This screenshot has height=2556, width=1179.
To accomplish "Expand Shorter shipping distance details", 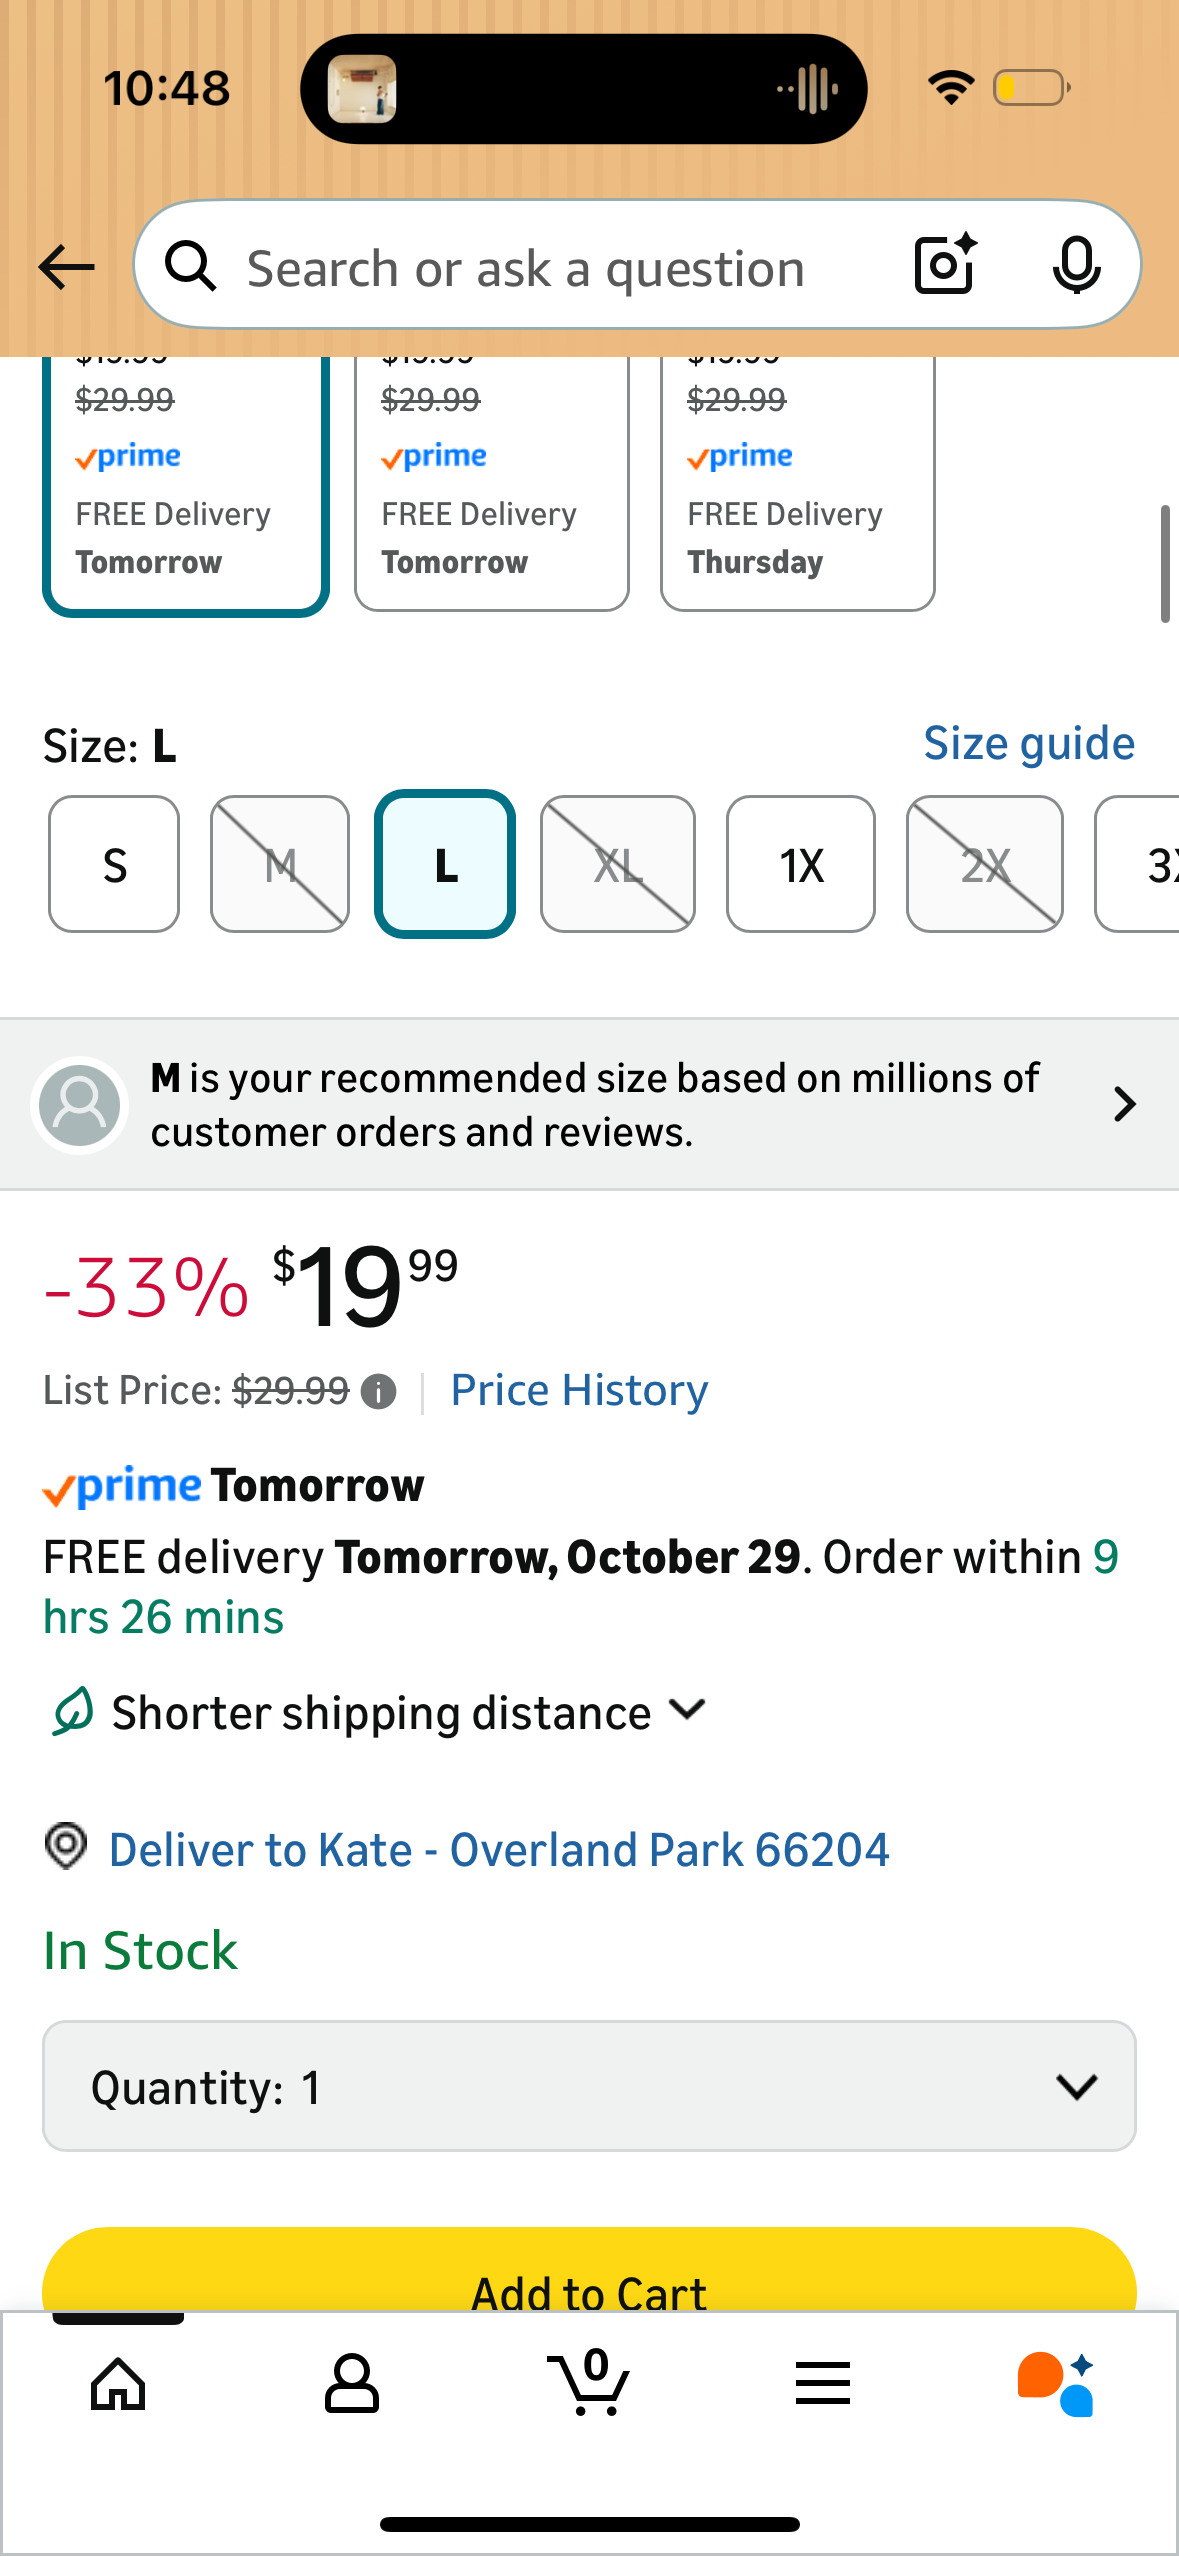I will (410, 1713).
